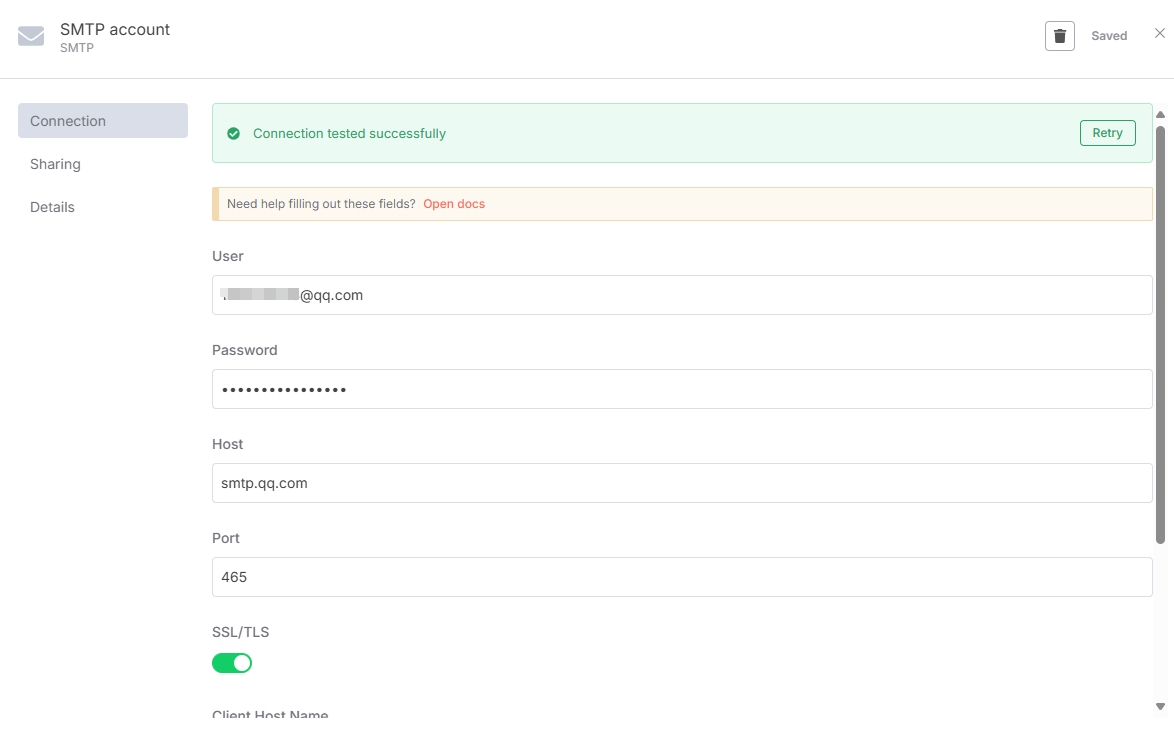Click the SMTP account title name
1174x729 pixels.
pos(115,29)
